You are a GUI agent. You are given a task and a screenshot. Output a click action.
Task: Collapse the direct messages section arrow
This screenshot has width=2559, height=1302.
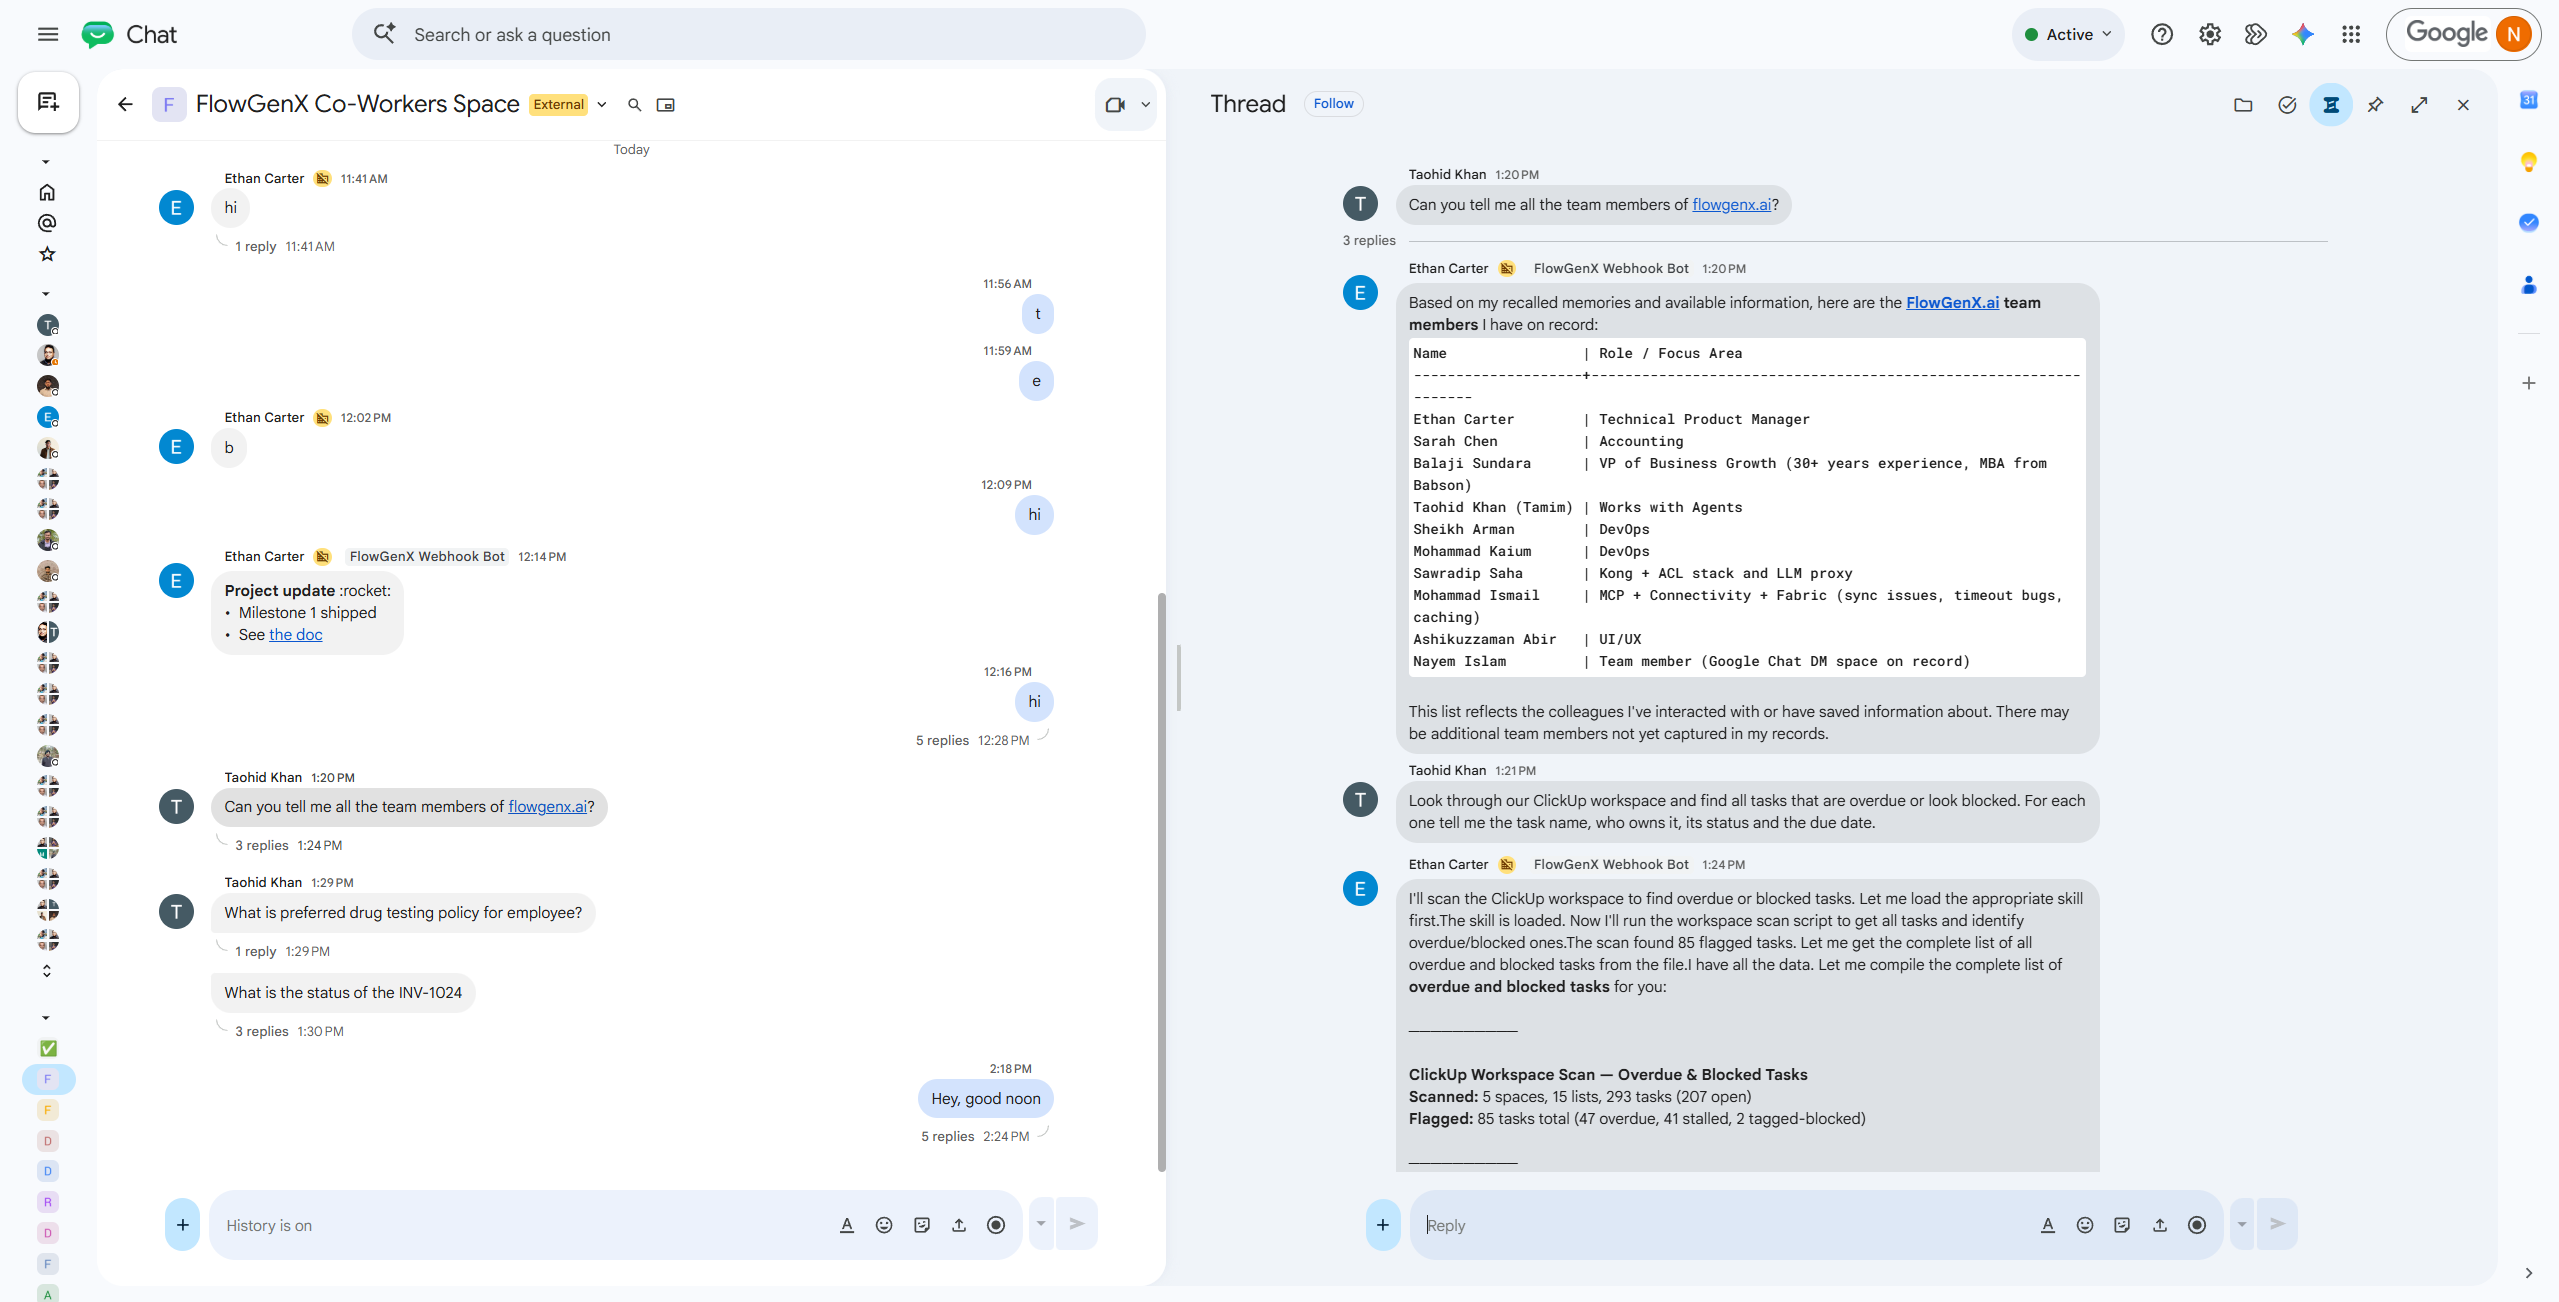point(46,294)
